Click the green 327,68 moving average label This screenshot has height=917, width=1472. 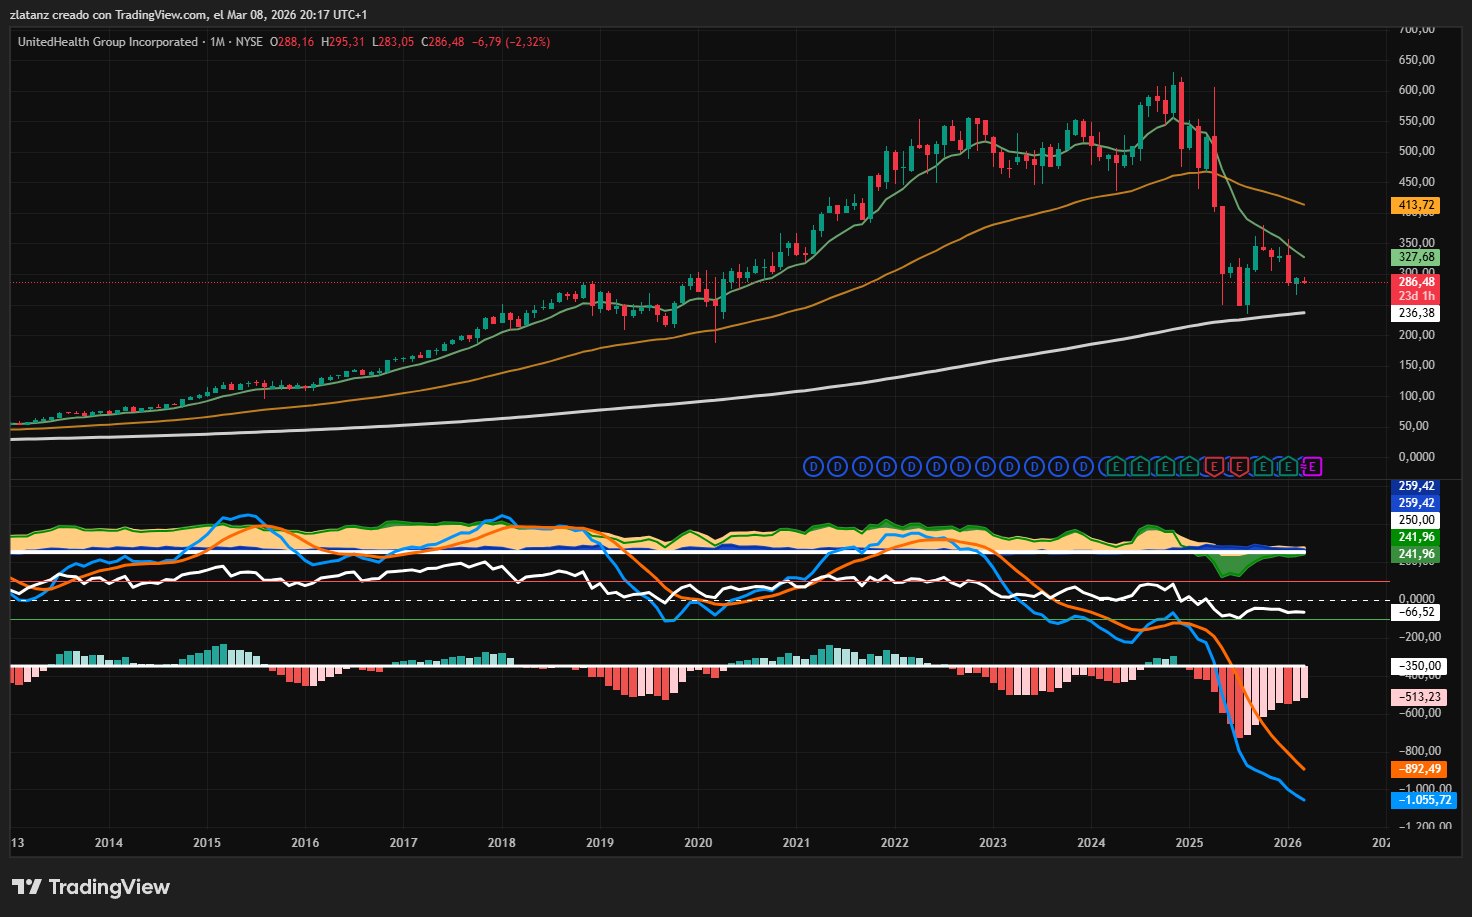(x=1416, y=258)
